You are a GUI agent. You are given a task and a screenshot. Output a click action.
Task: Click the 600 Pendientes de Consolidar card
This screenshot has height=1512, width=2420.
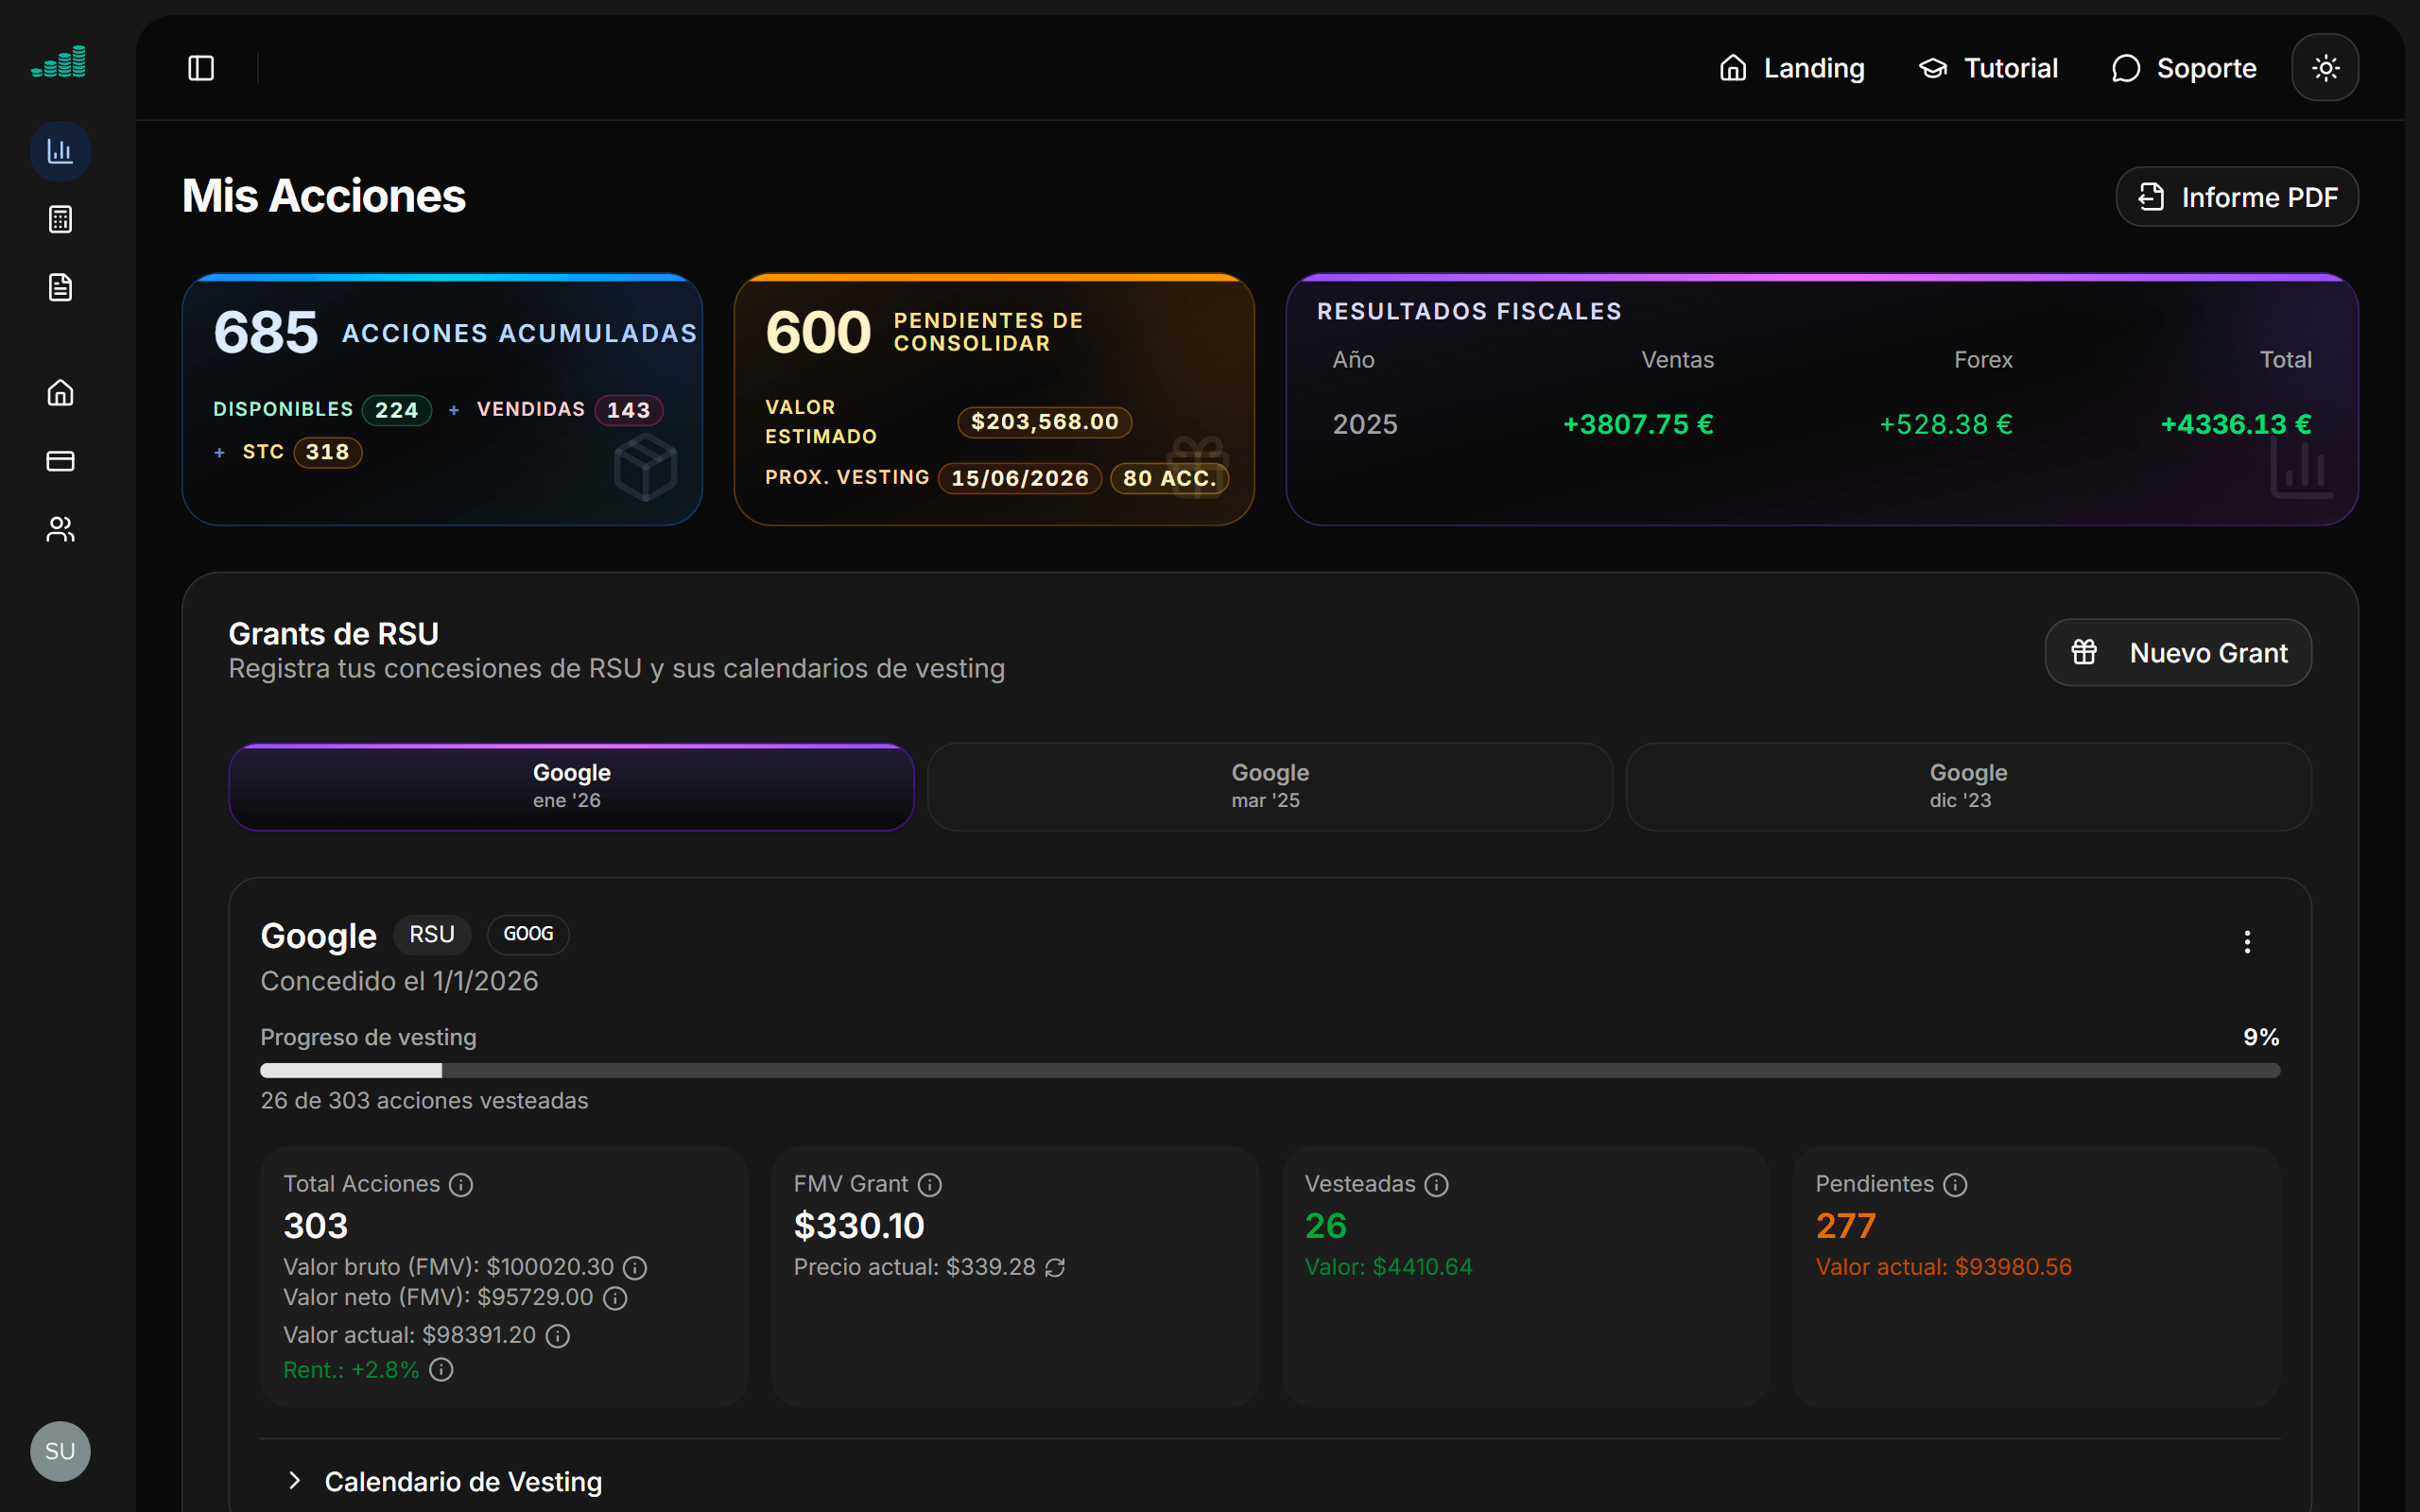click(x=994, y=399)
